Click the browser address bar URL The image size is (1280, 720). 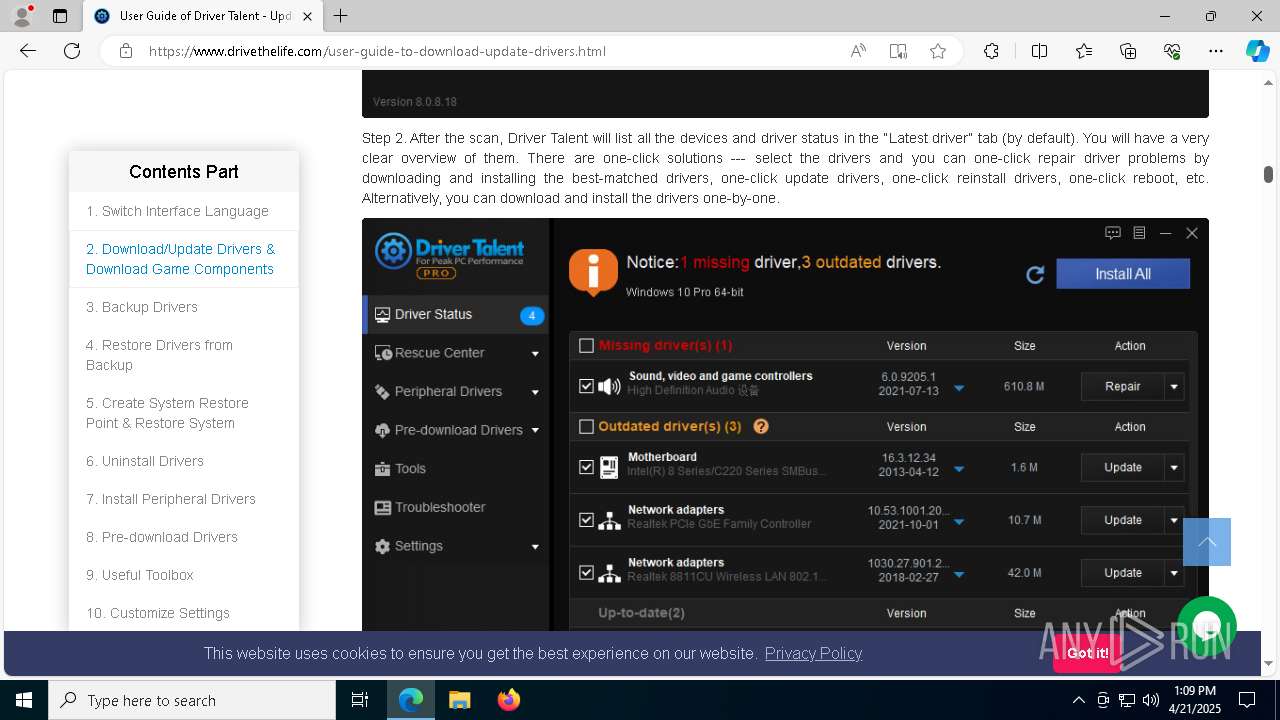[377, 51]
